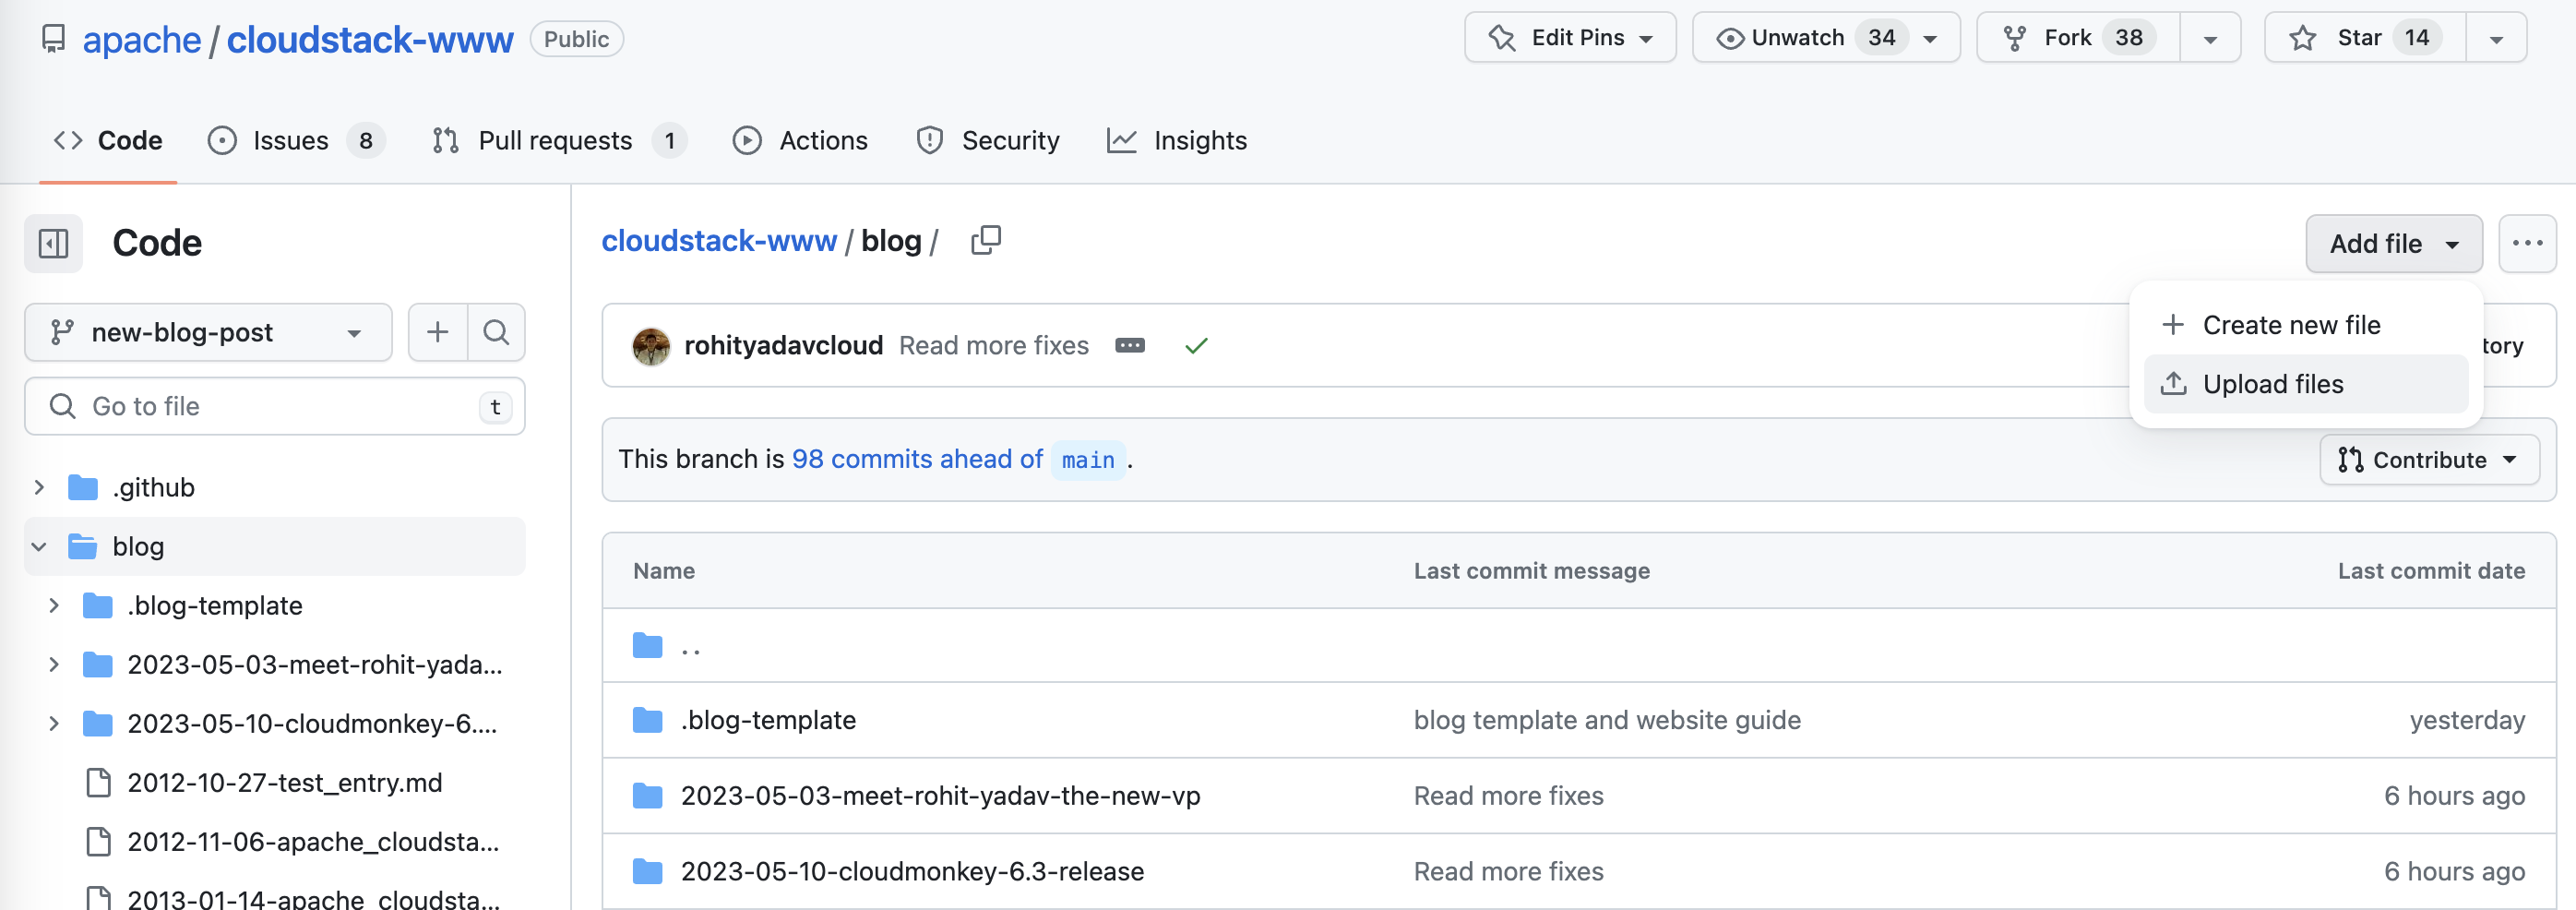This screenshot has width=2576, height=910.
Task: Click the rohityadavcloud avatar image
Action: pos(651,346)
